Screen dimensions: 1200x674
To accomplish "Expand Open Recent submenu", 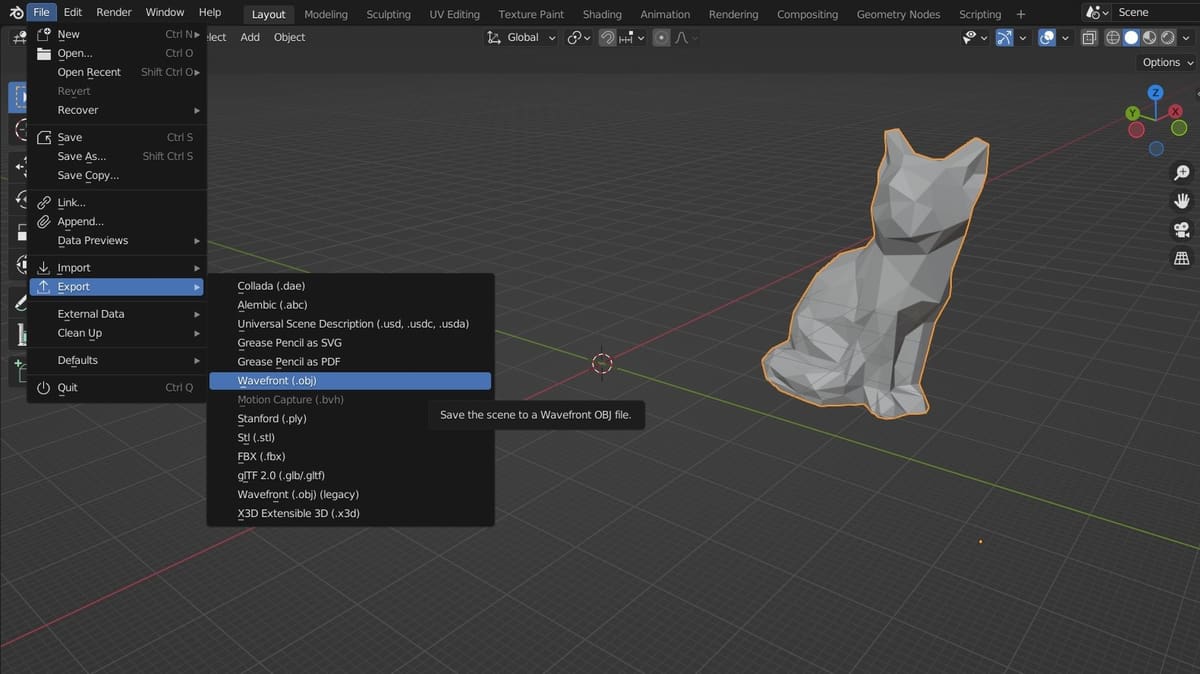I will tap(117, 72).
